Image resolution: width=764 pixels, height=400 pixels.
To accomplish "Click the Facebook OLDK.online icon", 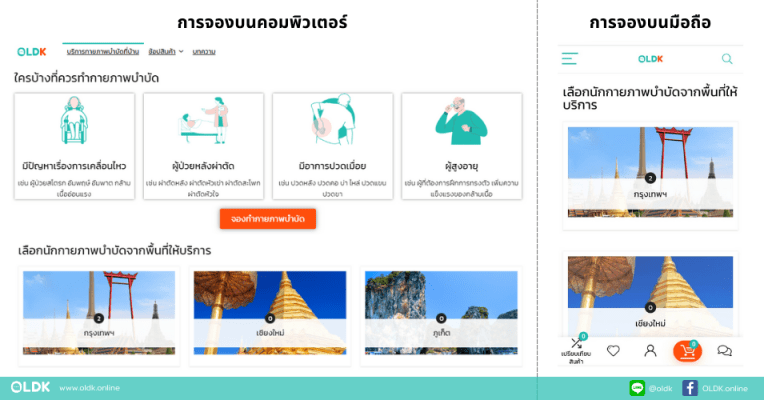I will (x=689, y=388).
